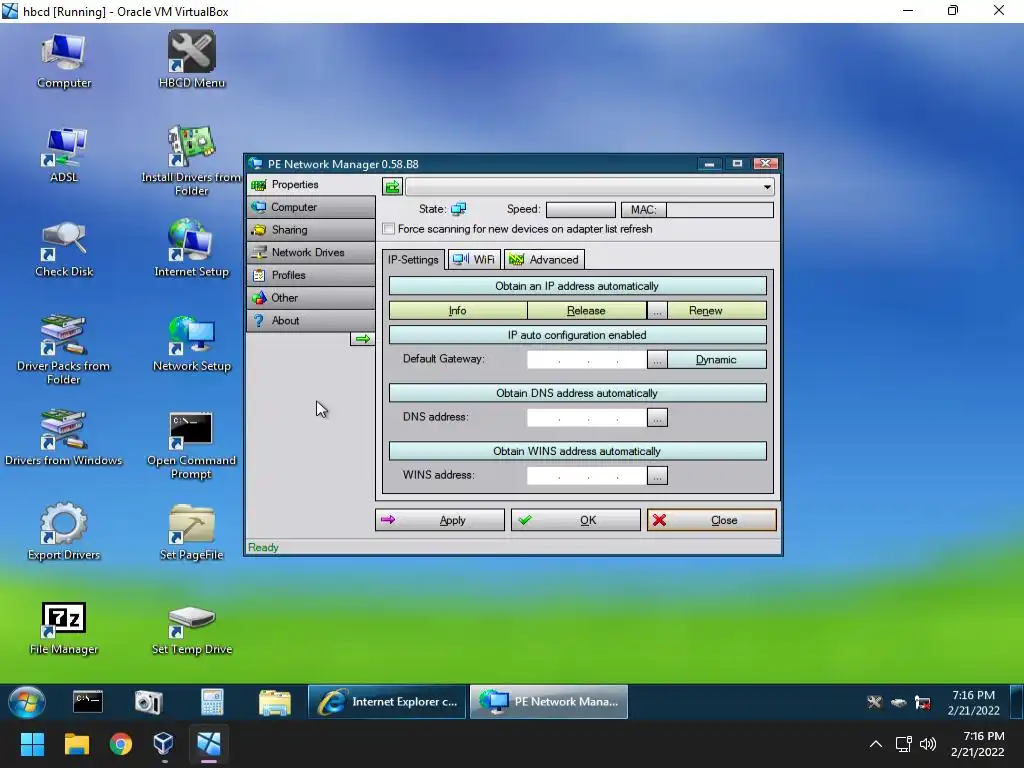Switch to the Advanced tab
This screenshot has height=768, width=1024.
(x=544, y=259)
